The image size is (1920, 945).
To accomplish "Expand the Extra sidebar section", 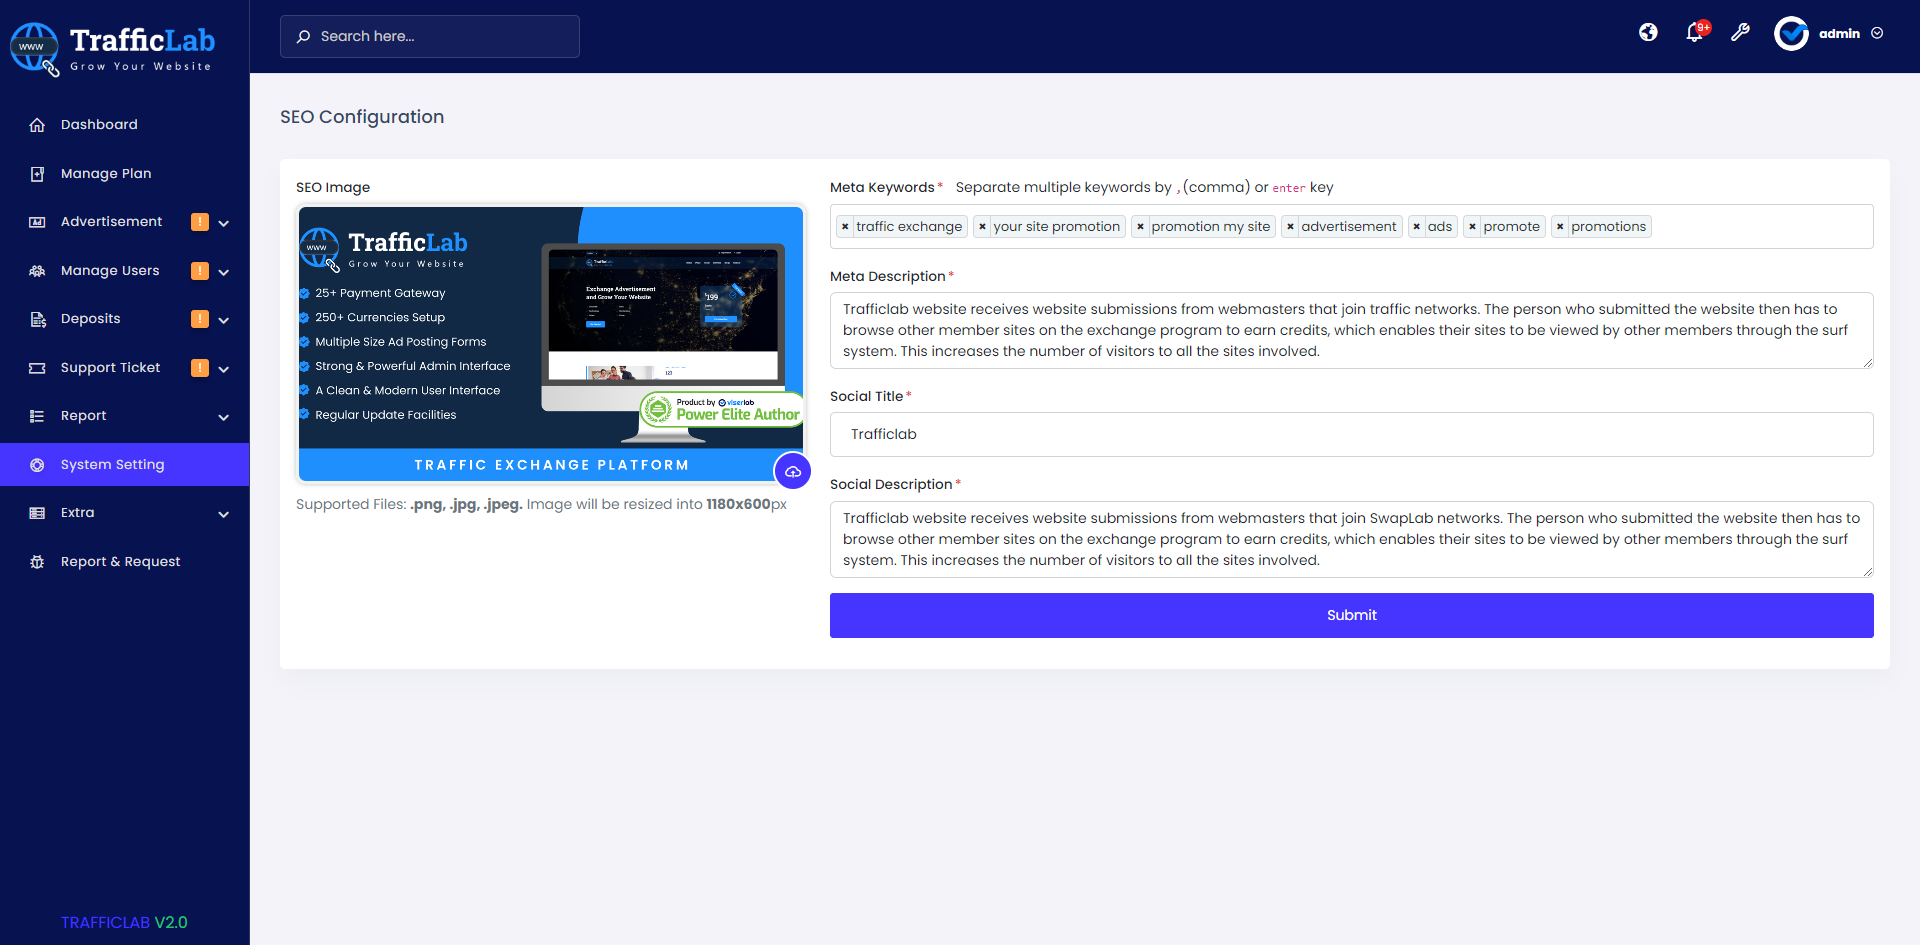I will [x=223, y=513].
